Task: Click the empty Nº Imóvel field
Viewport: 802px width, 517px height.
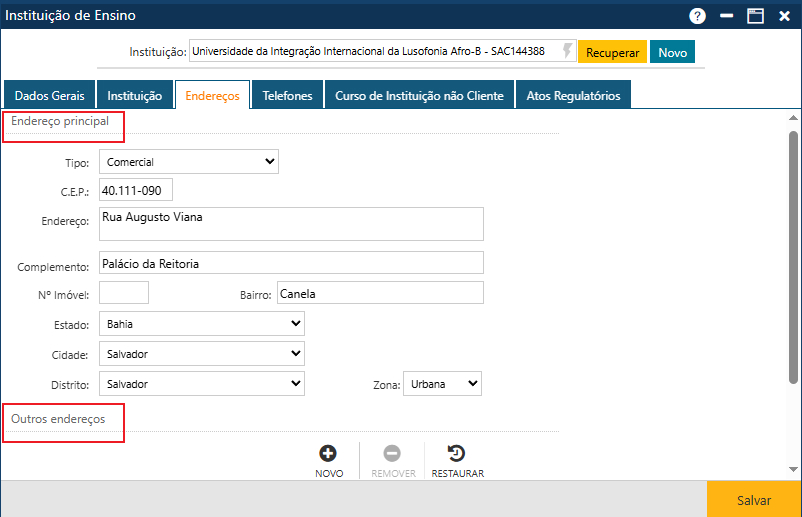Action: 124,293
